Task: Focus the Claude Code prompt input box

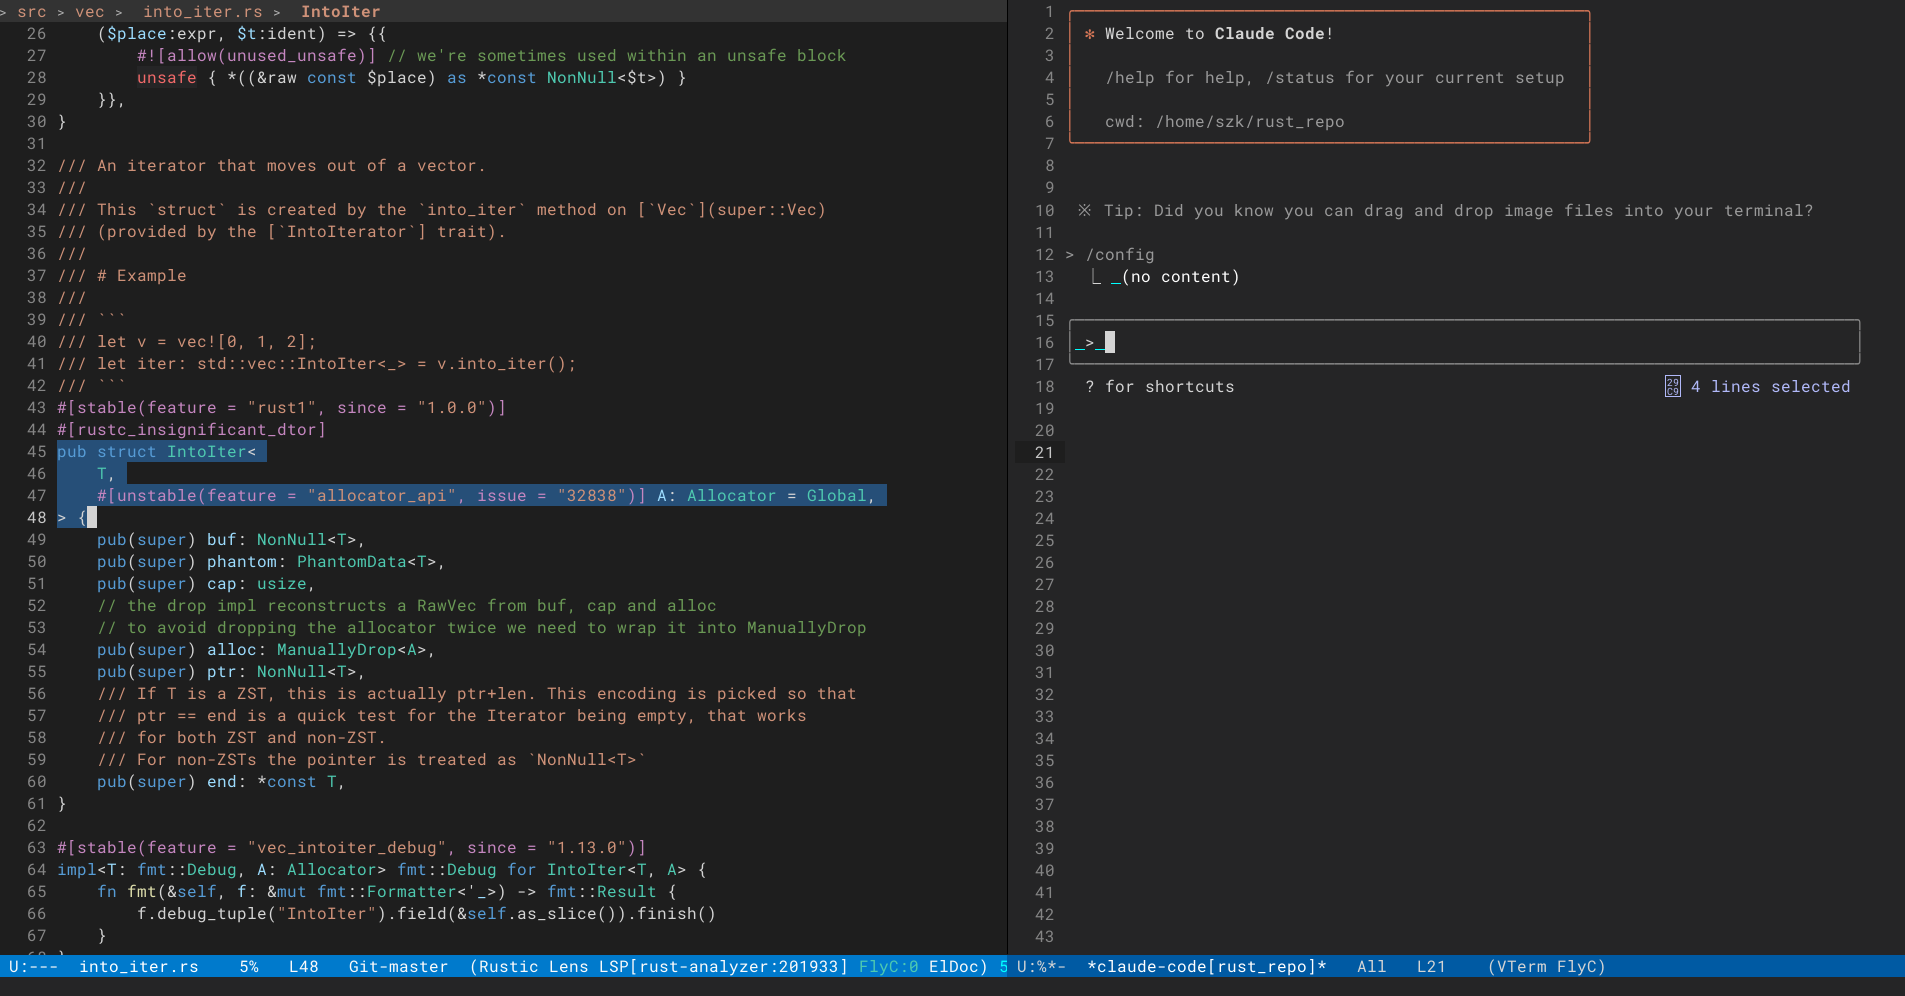Action: pyautogui.click(x=1464, y=342)
